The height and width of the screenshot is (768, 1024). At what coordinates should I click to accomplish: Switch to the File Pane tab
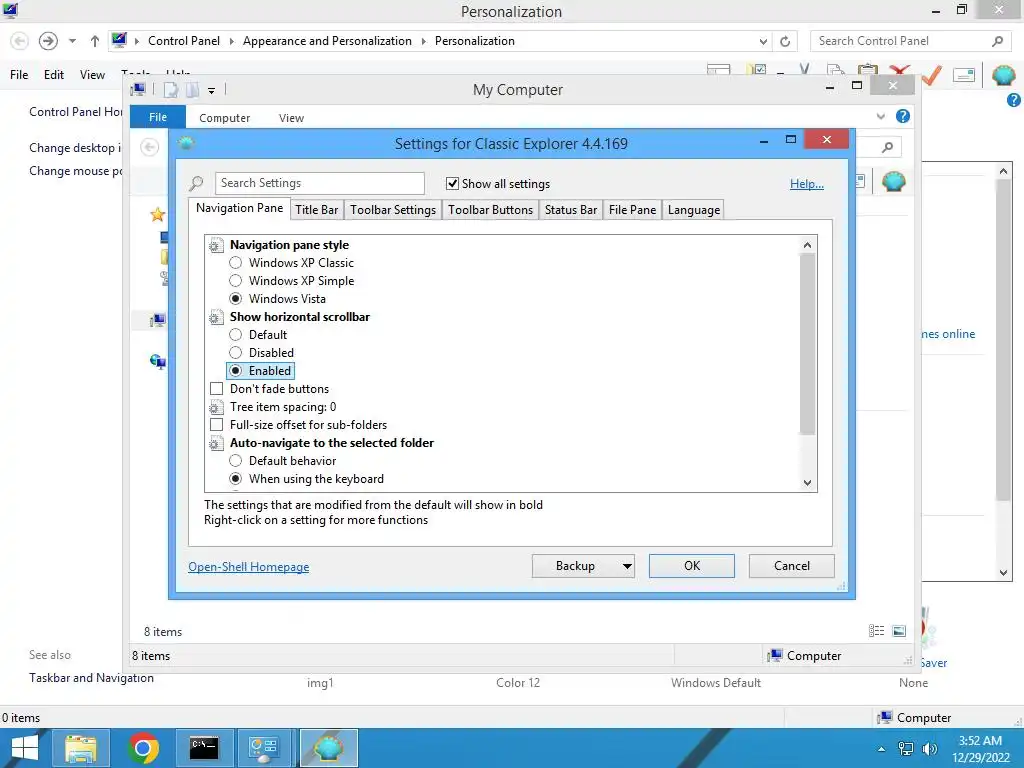[632, 210]
